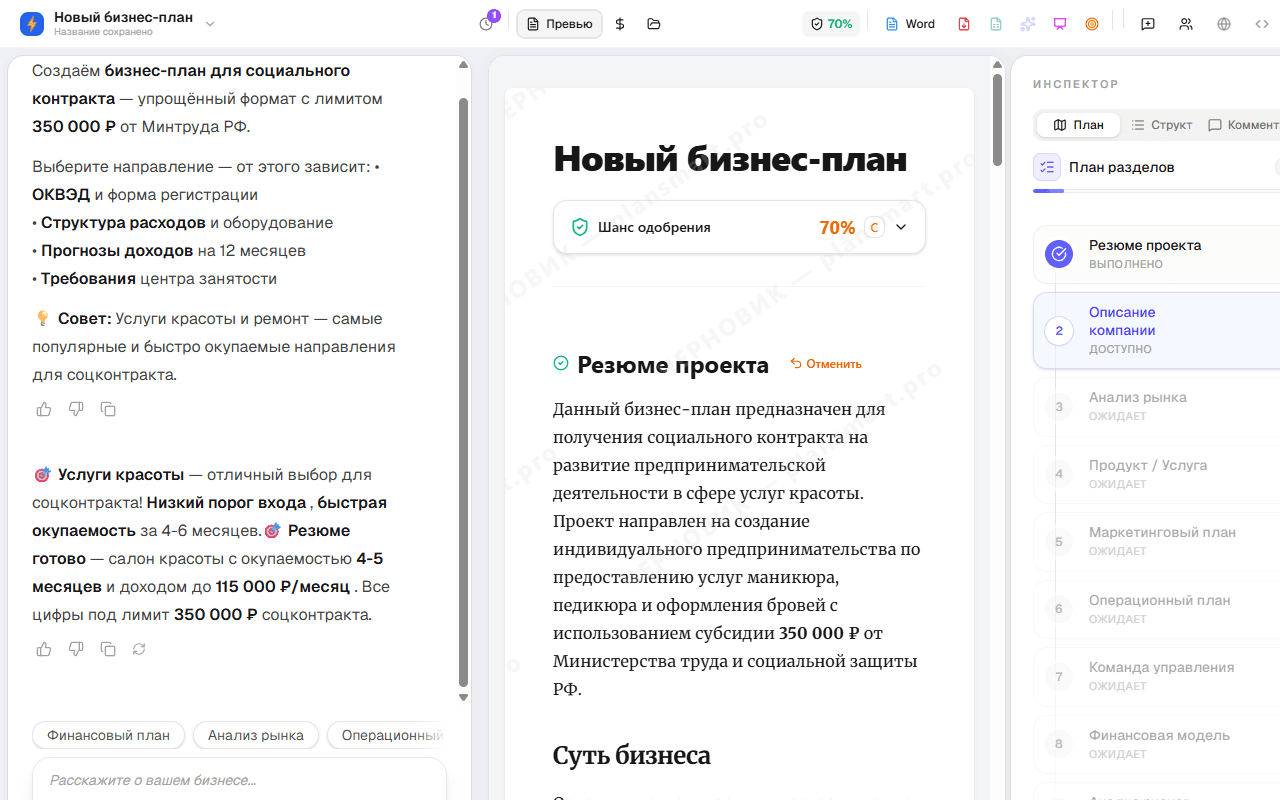
Task: Download the plan as PDF
Action: tap(963, 23)
